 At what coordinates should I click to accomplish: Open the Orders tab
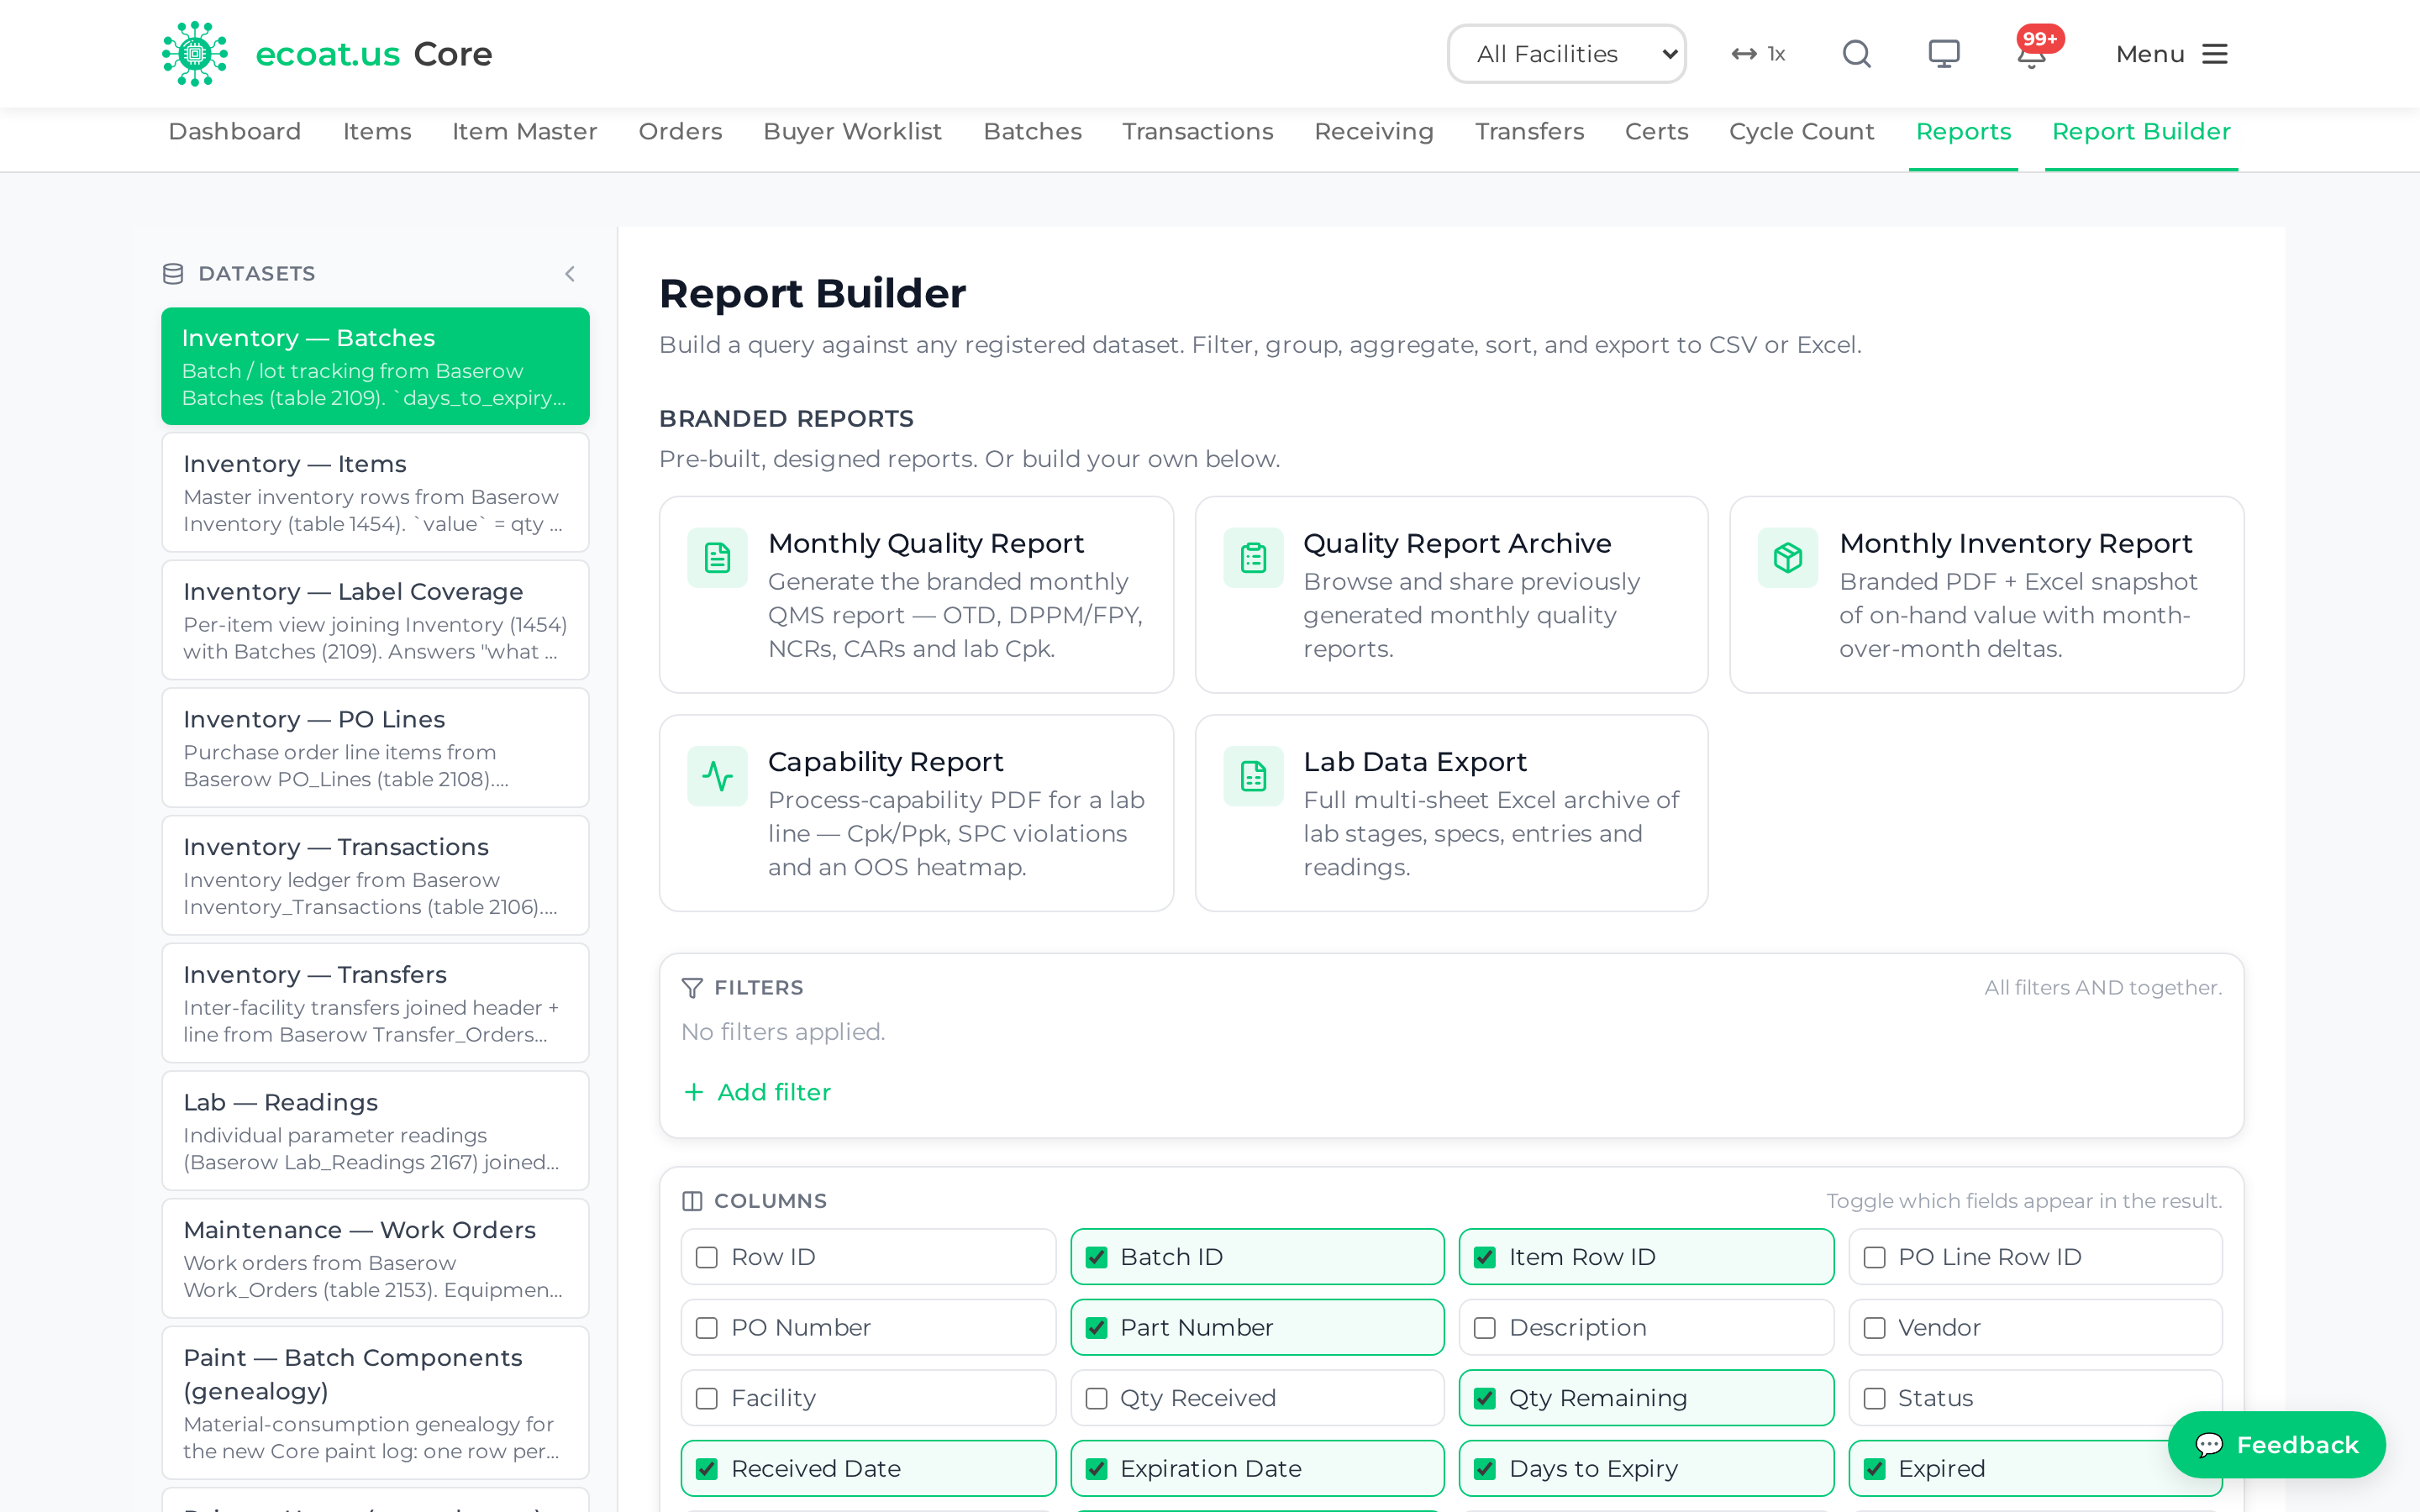tap(680, 132)
